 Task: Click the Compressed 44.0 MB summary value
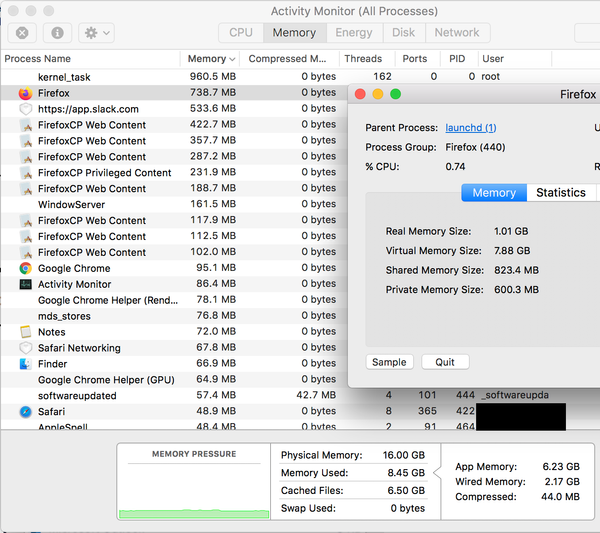560,497
